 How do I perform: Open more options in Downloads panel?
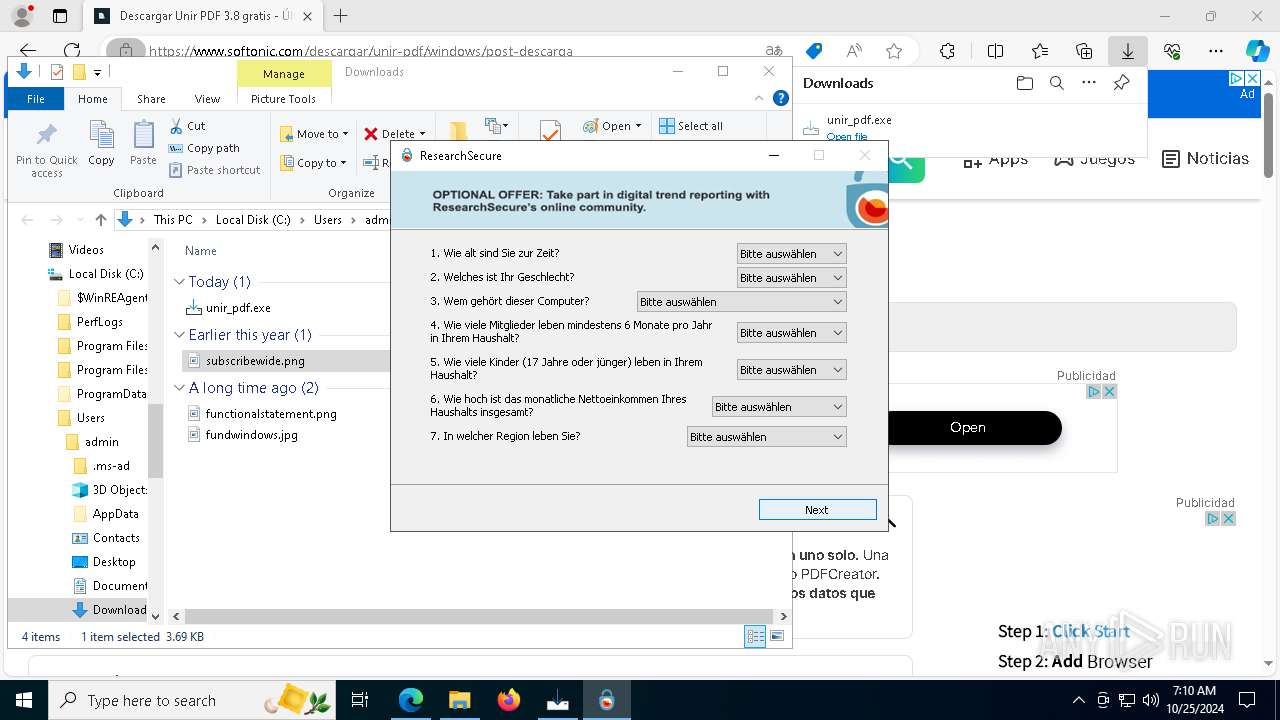coord(1089,83)
